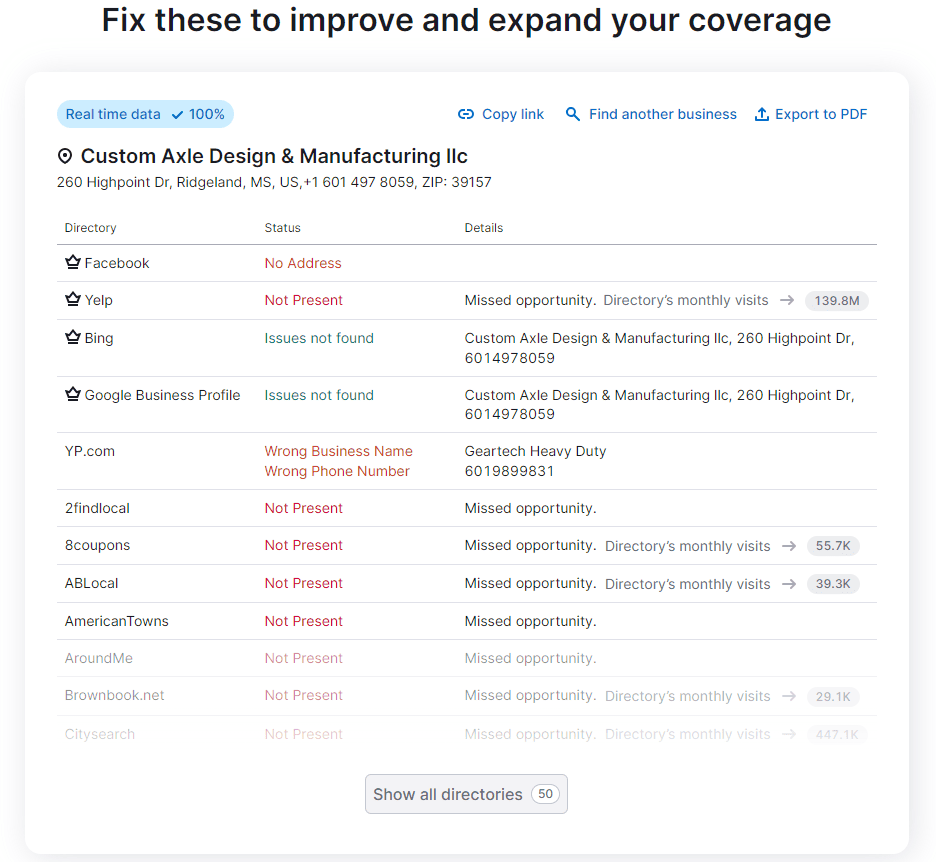The height and width of the screenshot is (862, 936).
Task: Click the crown icon next to Bing
Action: [73, 337]
